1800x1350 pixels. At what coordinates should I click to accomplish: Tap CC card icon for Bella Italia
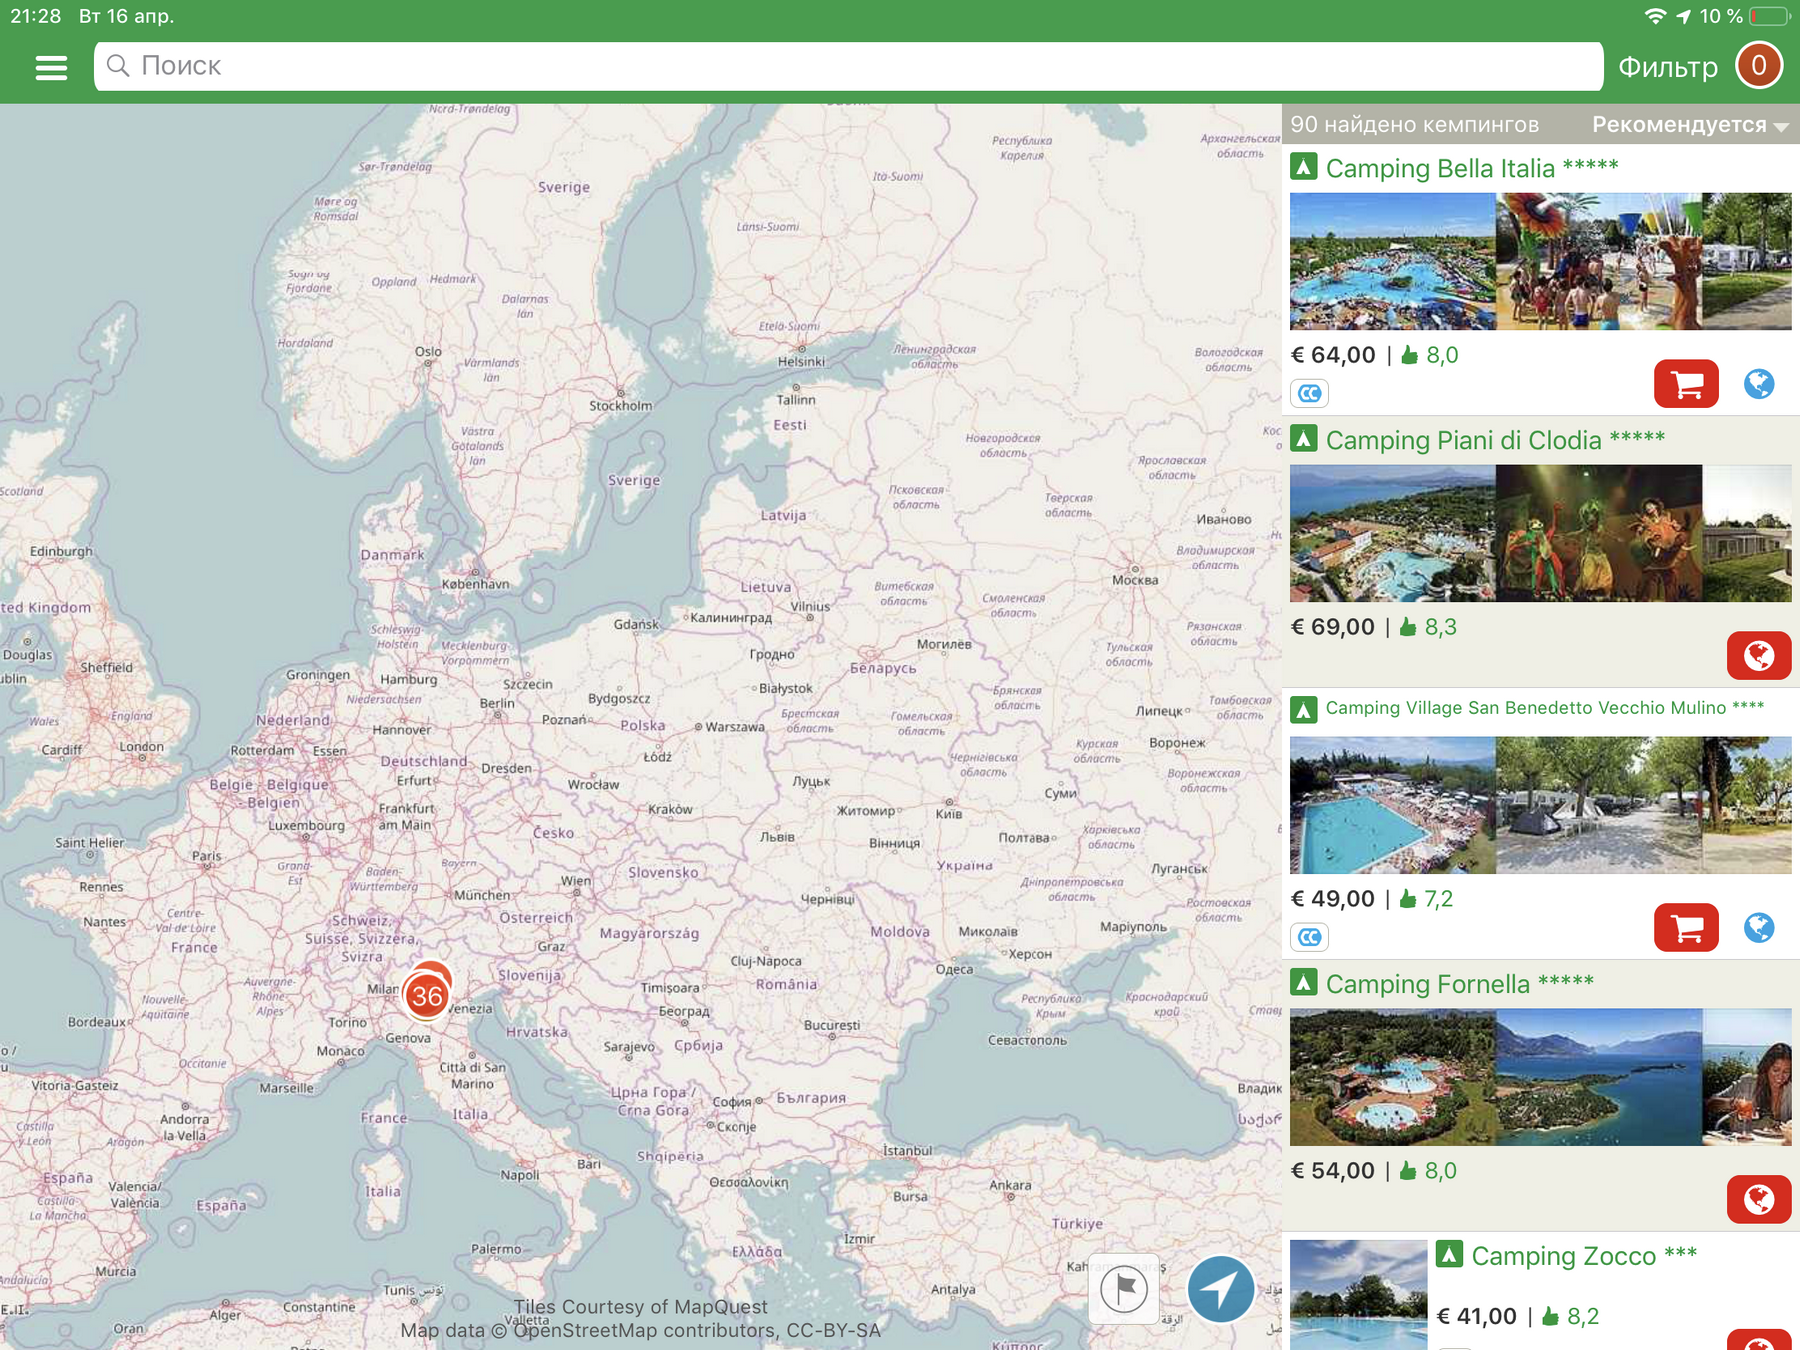pyautogui.click(x=1309, y=393)
